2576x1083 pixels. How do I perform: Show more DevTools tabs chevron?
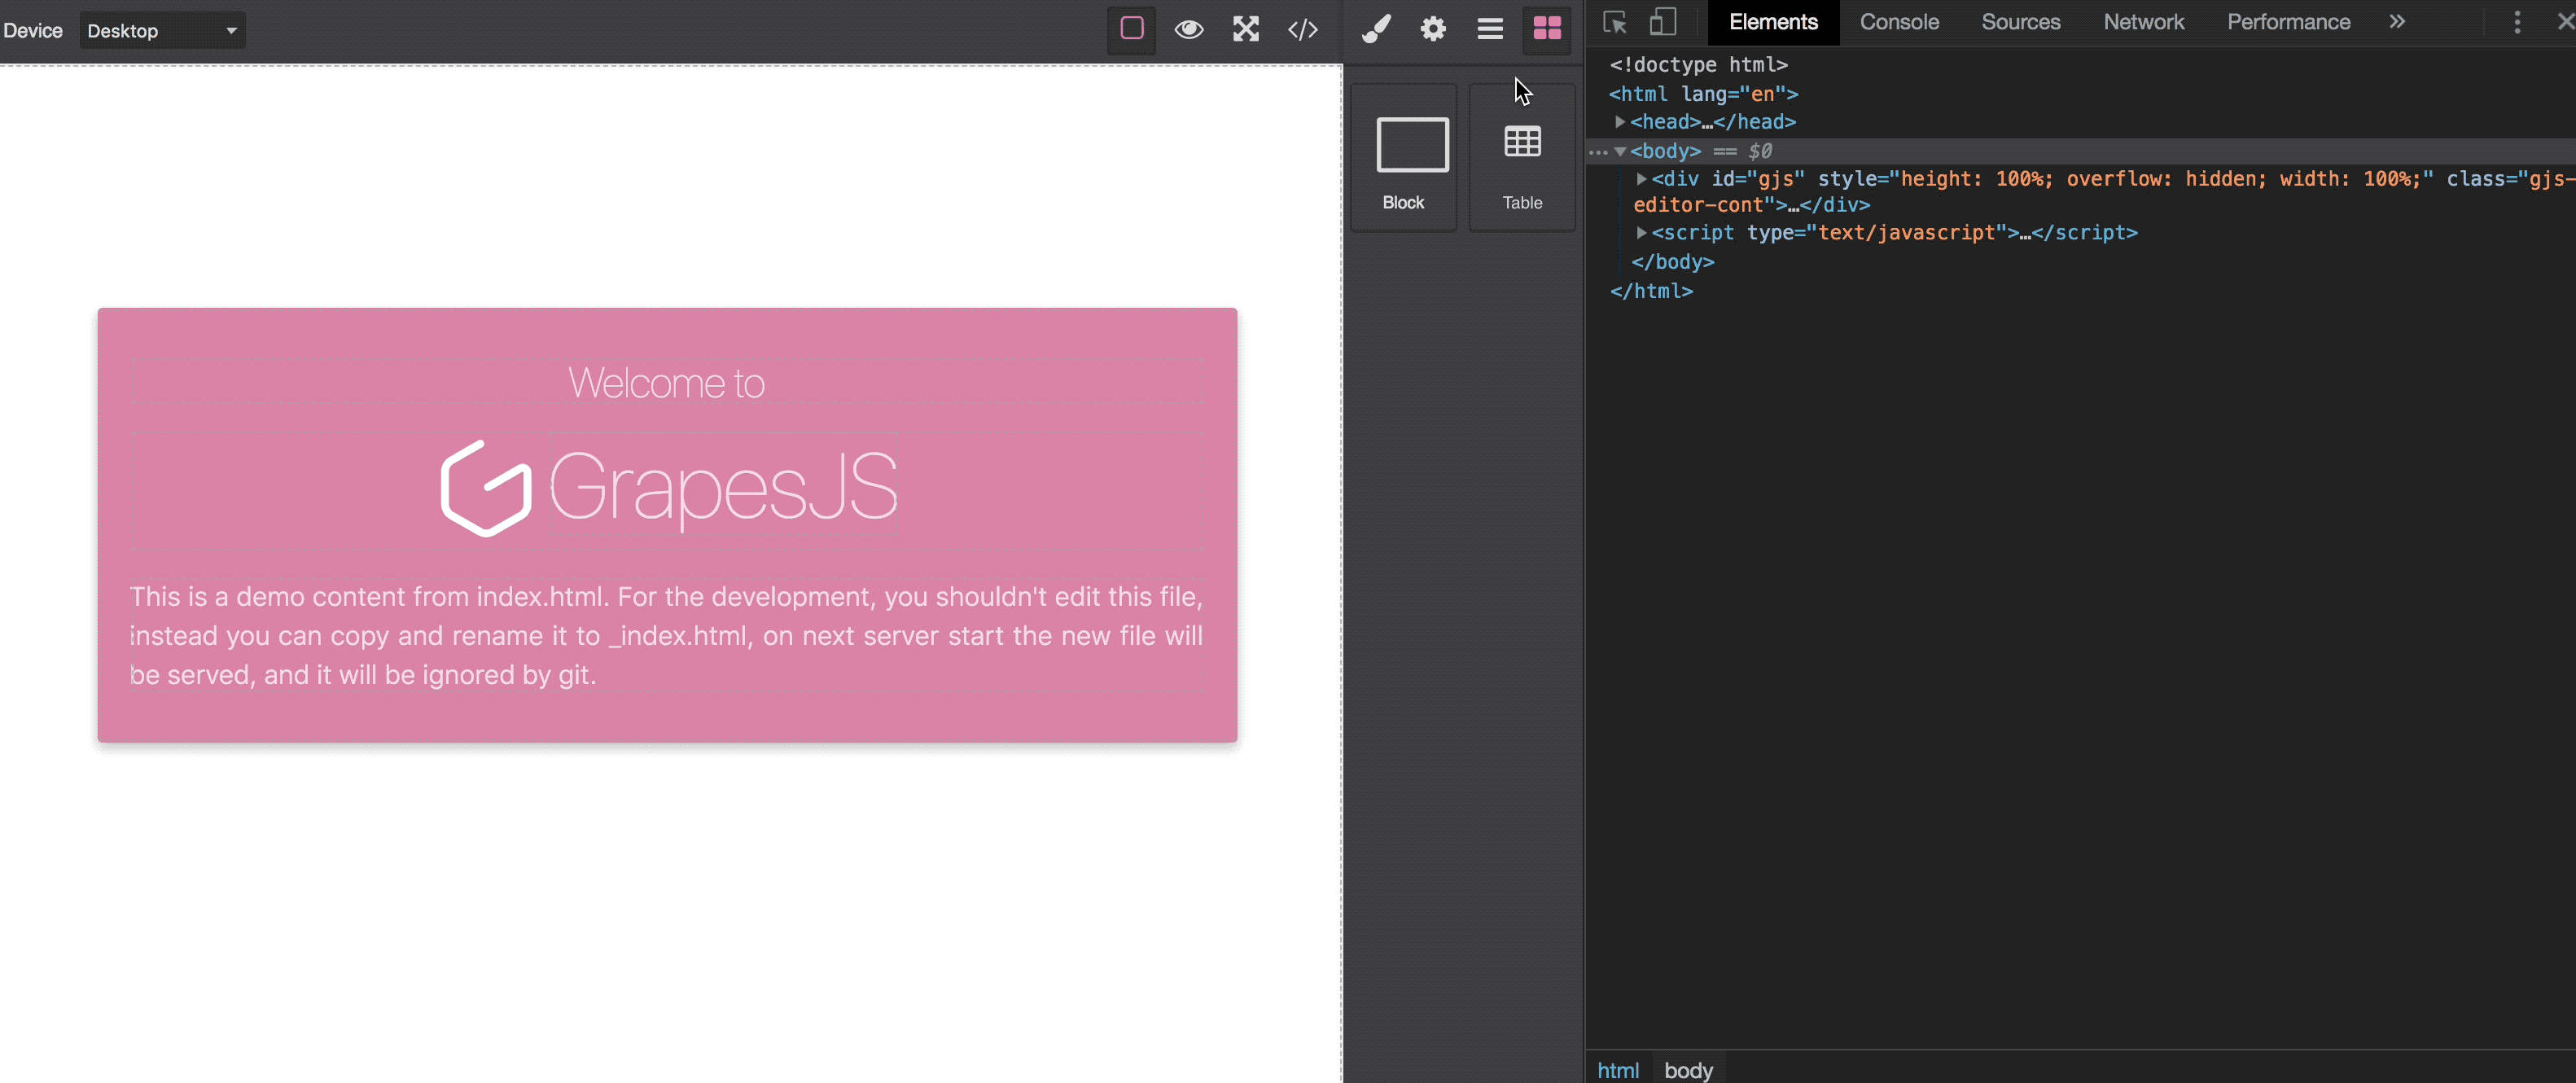pyautogui.click(x=2397, y=22)
